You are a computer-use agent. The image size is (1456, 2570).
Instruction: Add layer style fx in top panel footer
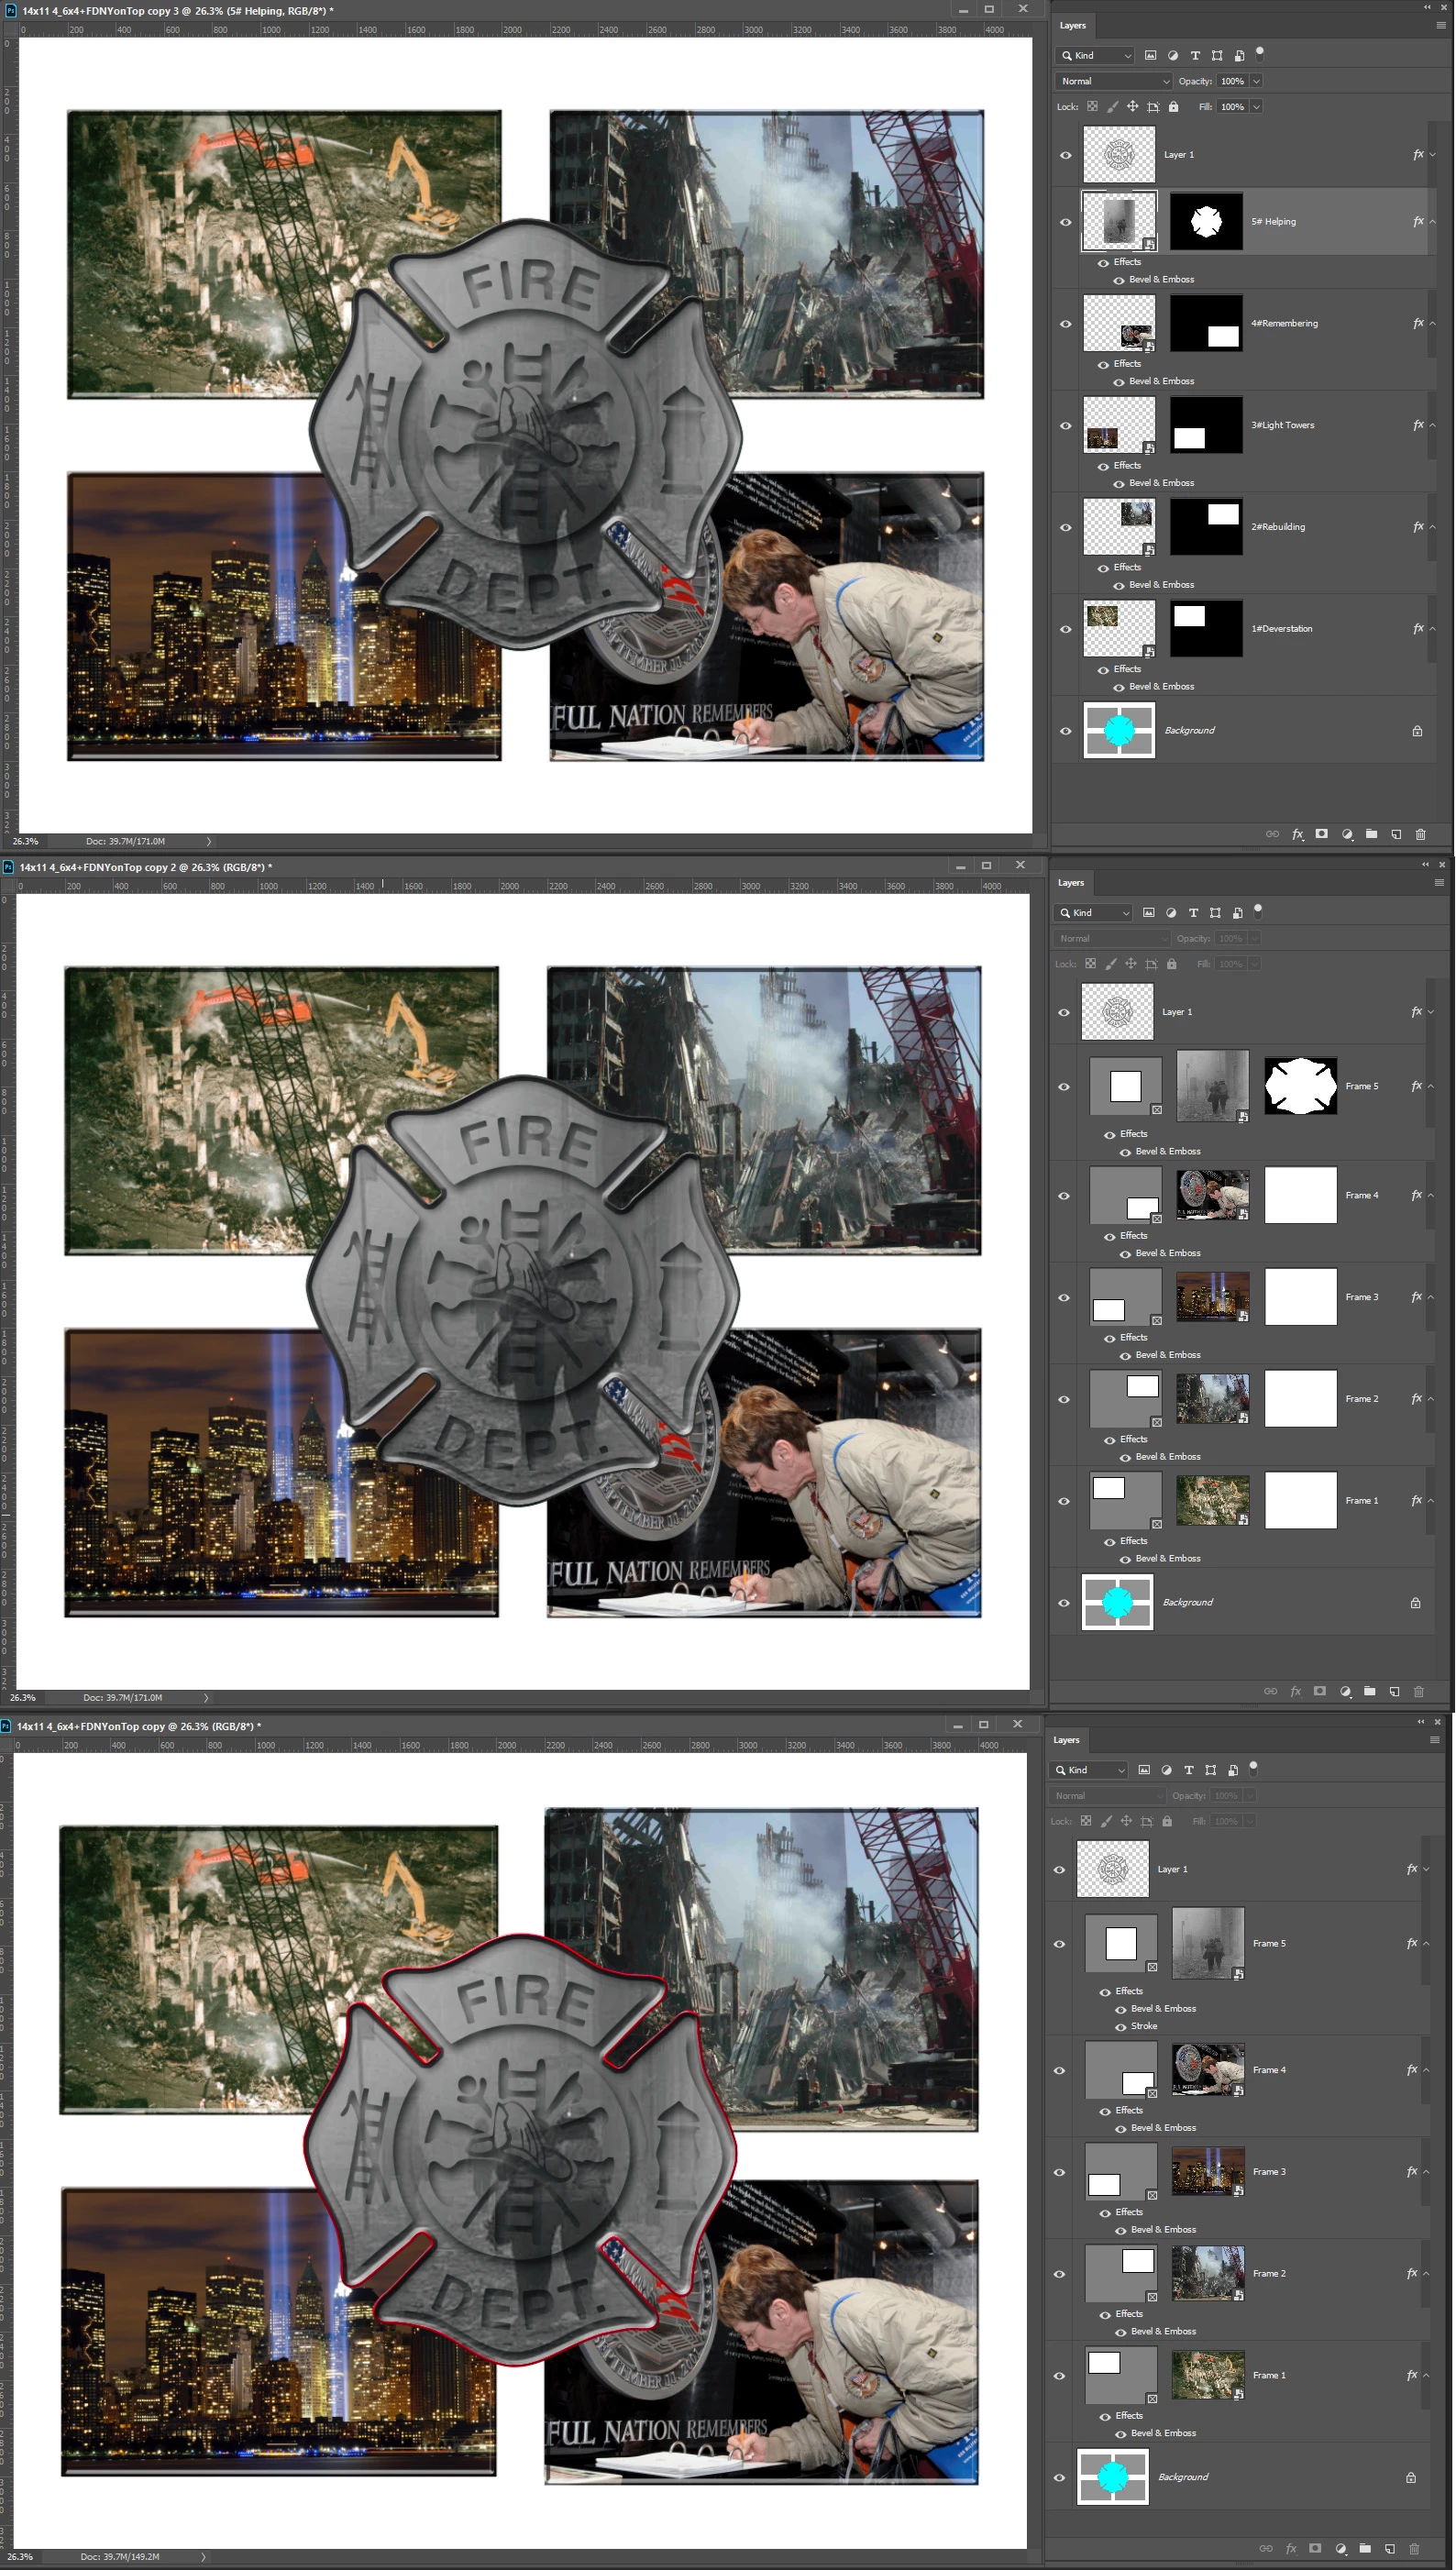[x=1298, y=834]
